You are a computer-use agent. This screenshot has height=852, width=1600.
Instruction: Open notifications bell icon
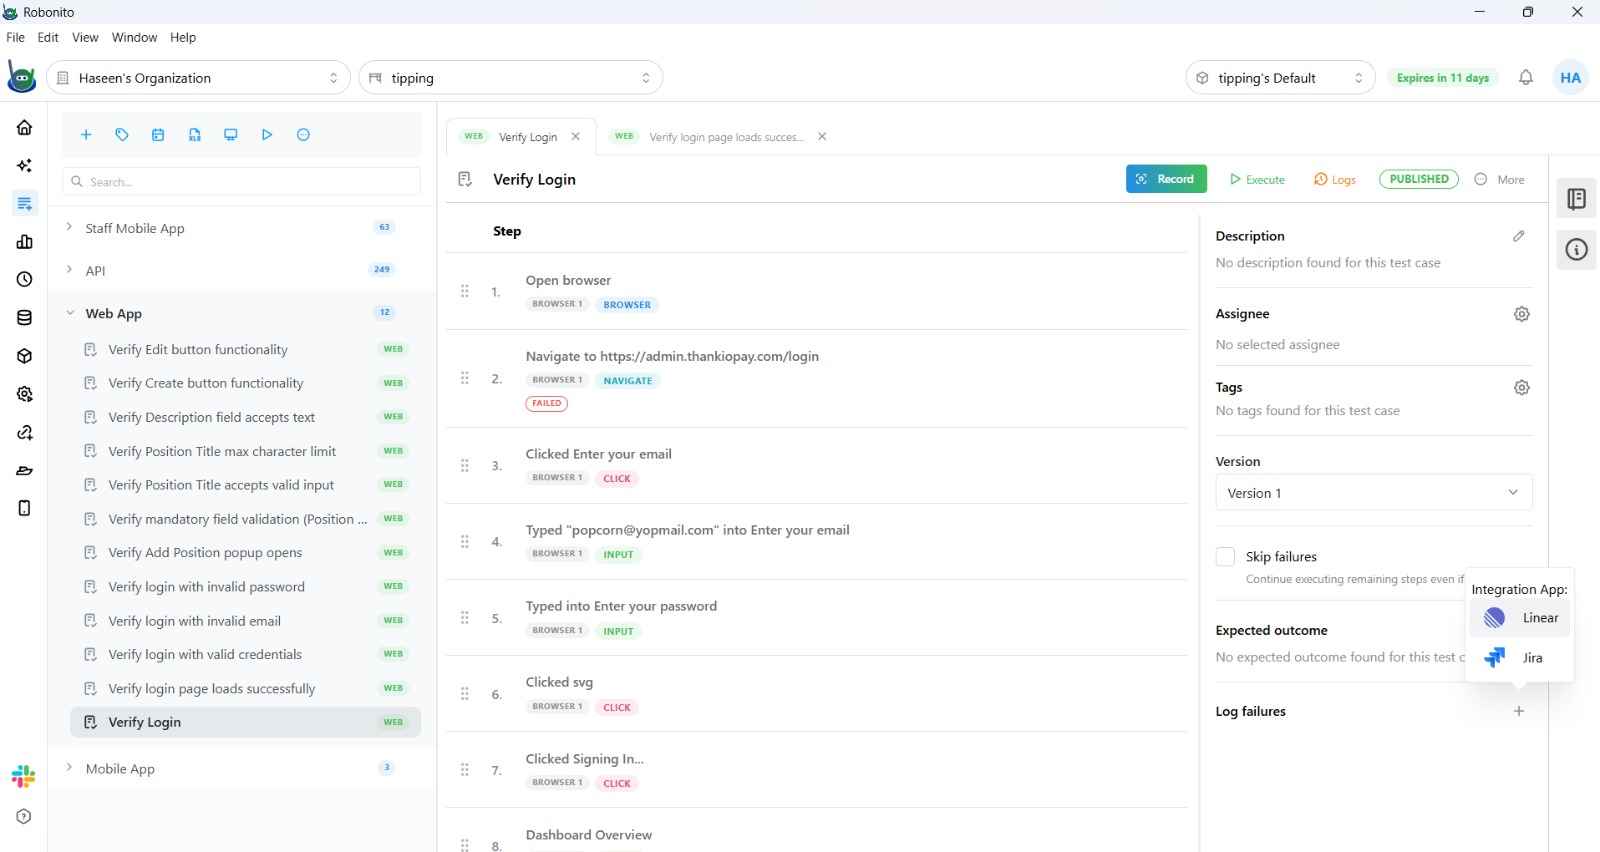(x=1526, y=77)
